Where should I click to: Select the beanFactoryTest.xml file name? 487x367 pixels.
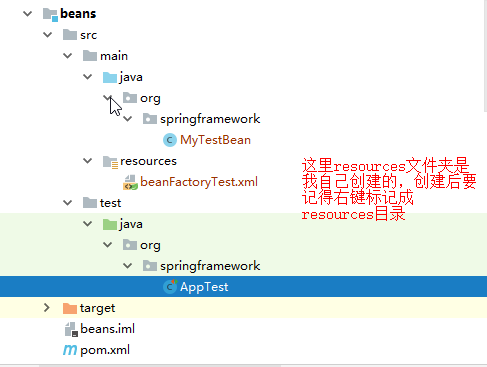[199, 182]
